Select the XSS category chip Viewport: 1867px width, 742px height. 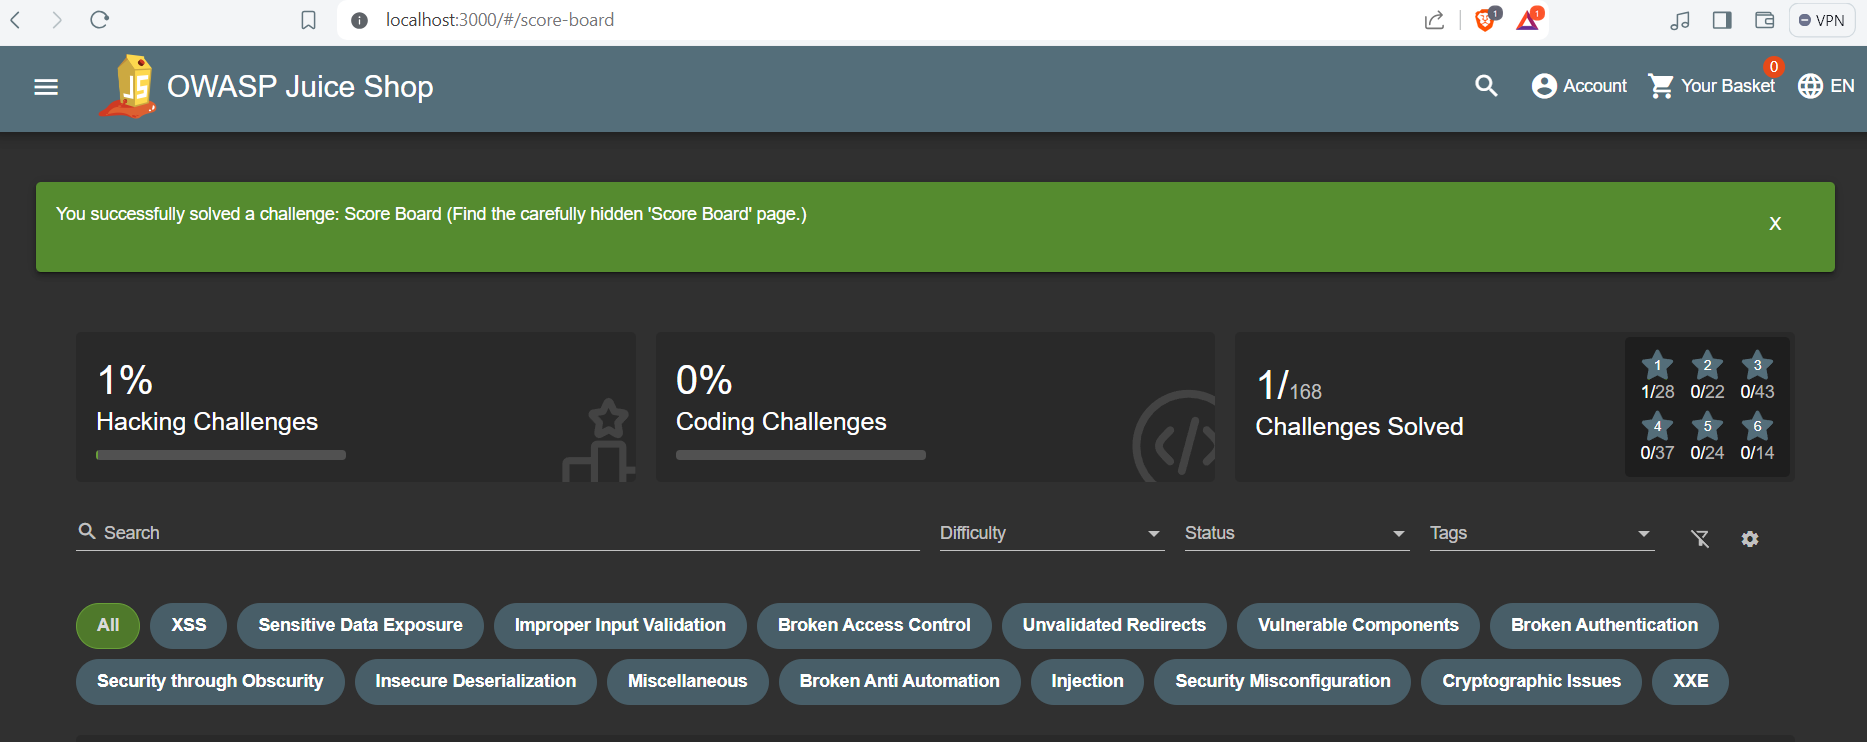pos(188,625)
